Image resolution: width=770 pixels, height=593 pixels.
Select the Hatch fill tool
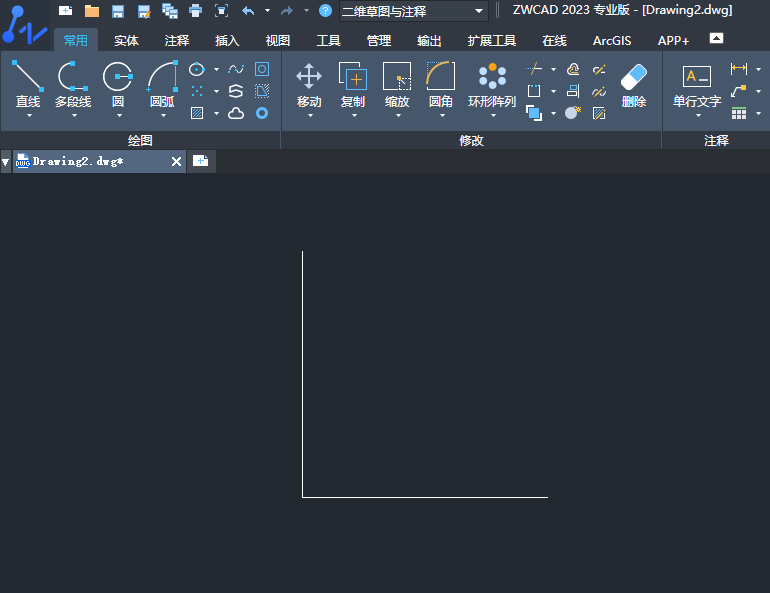[x=196, y=113]
